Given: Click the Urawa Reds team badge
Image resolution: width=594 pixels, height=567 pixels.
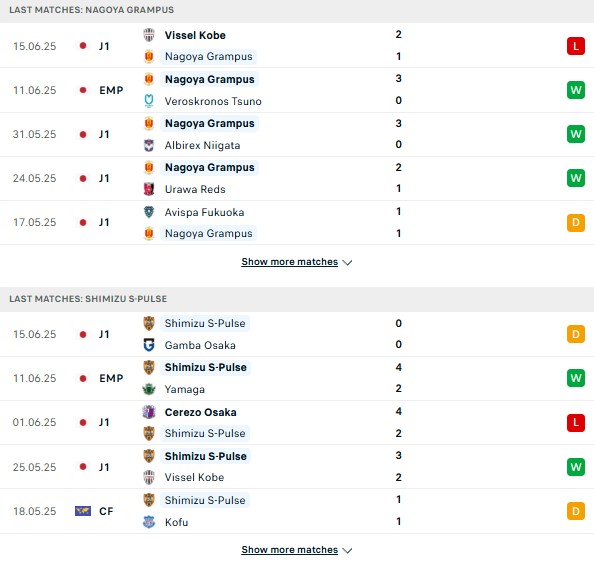Looking at the screenshot, I should coord(149,189).
